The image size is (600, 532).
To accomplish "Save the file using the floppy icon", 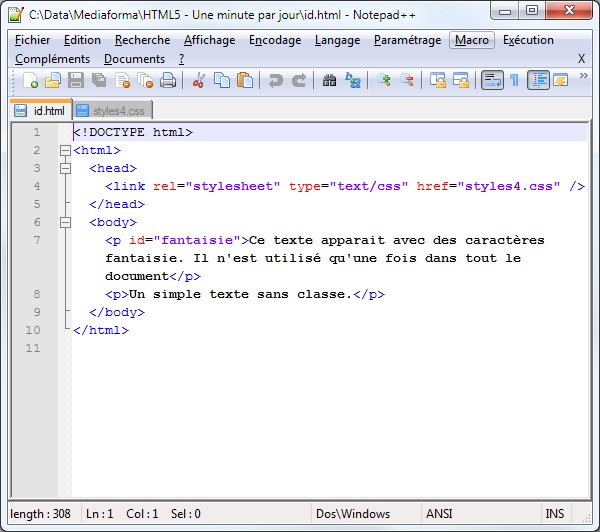I will 75,81.
